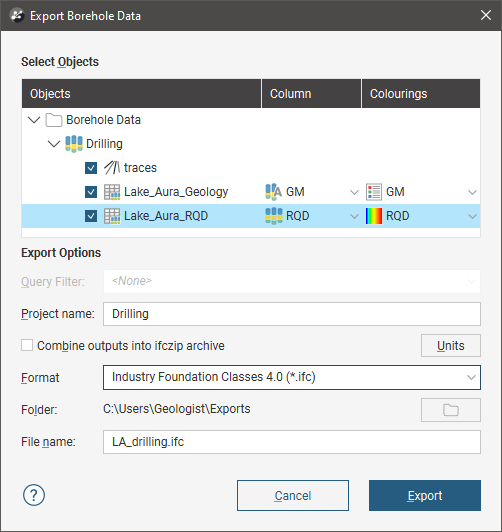The width and height of the screenshot is (502, 532).
Task: Open the Format dropdown list
Action: coord(292,377)
